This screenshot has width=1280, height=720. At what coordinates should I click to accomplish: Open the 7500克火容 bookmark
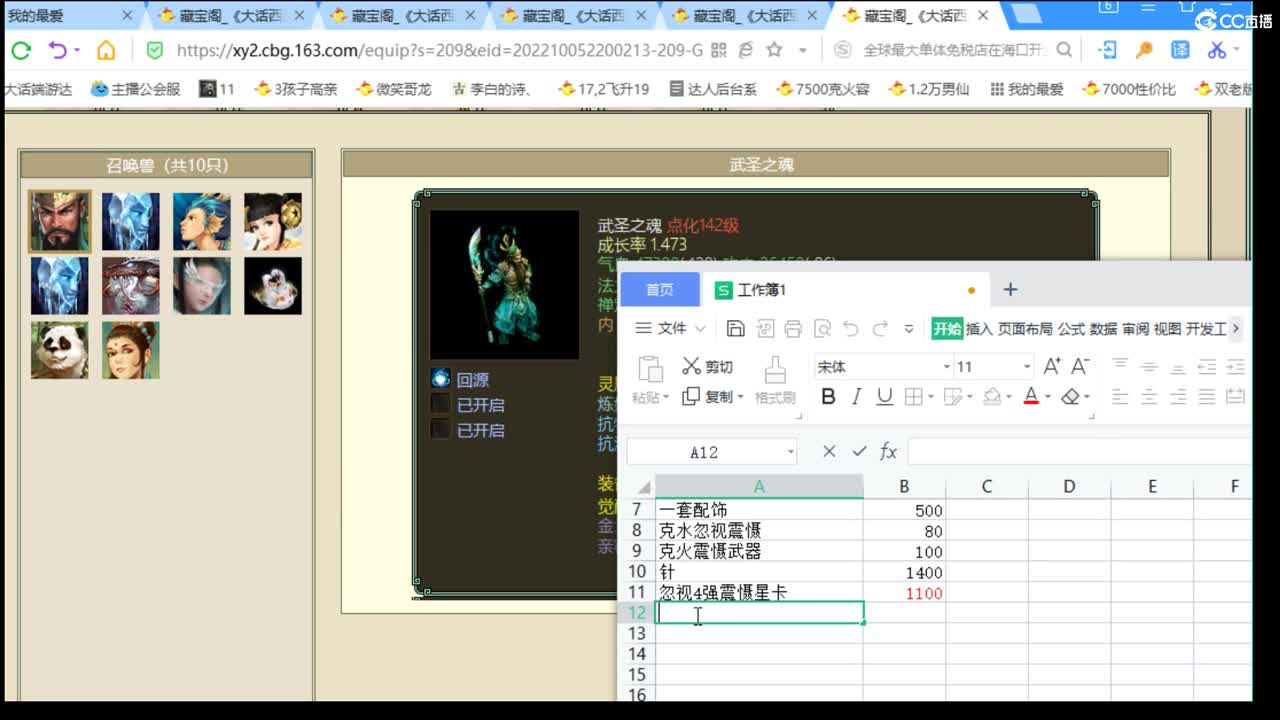coord(822,89)
